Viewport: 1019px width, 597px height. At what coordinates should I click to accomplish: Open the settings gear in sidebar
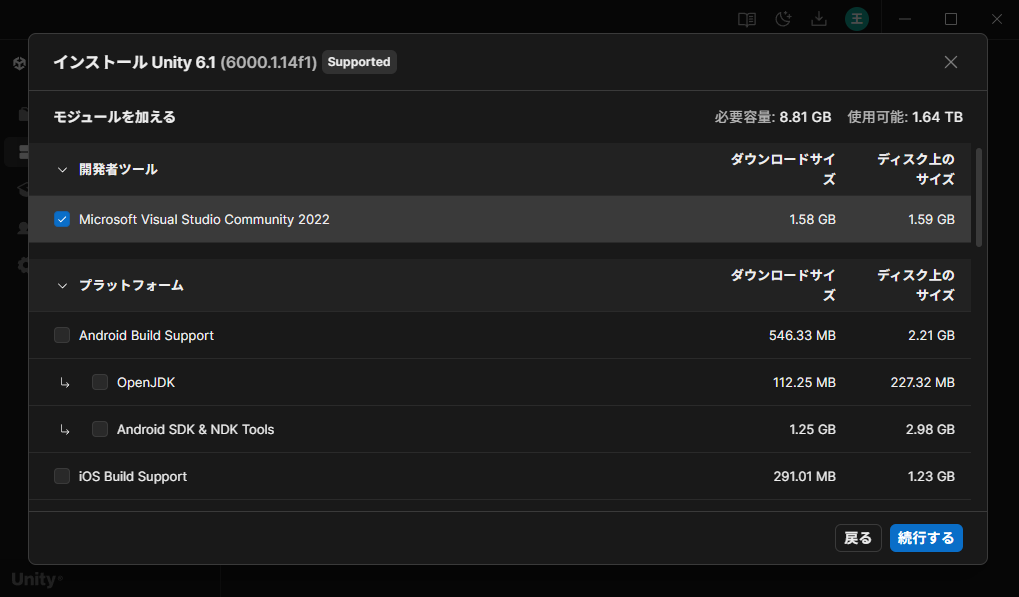[23, 264]
